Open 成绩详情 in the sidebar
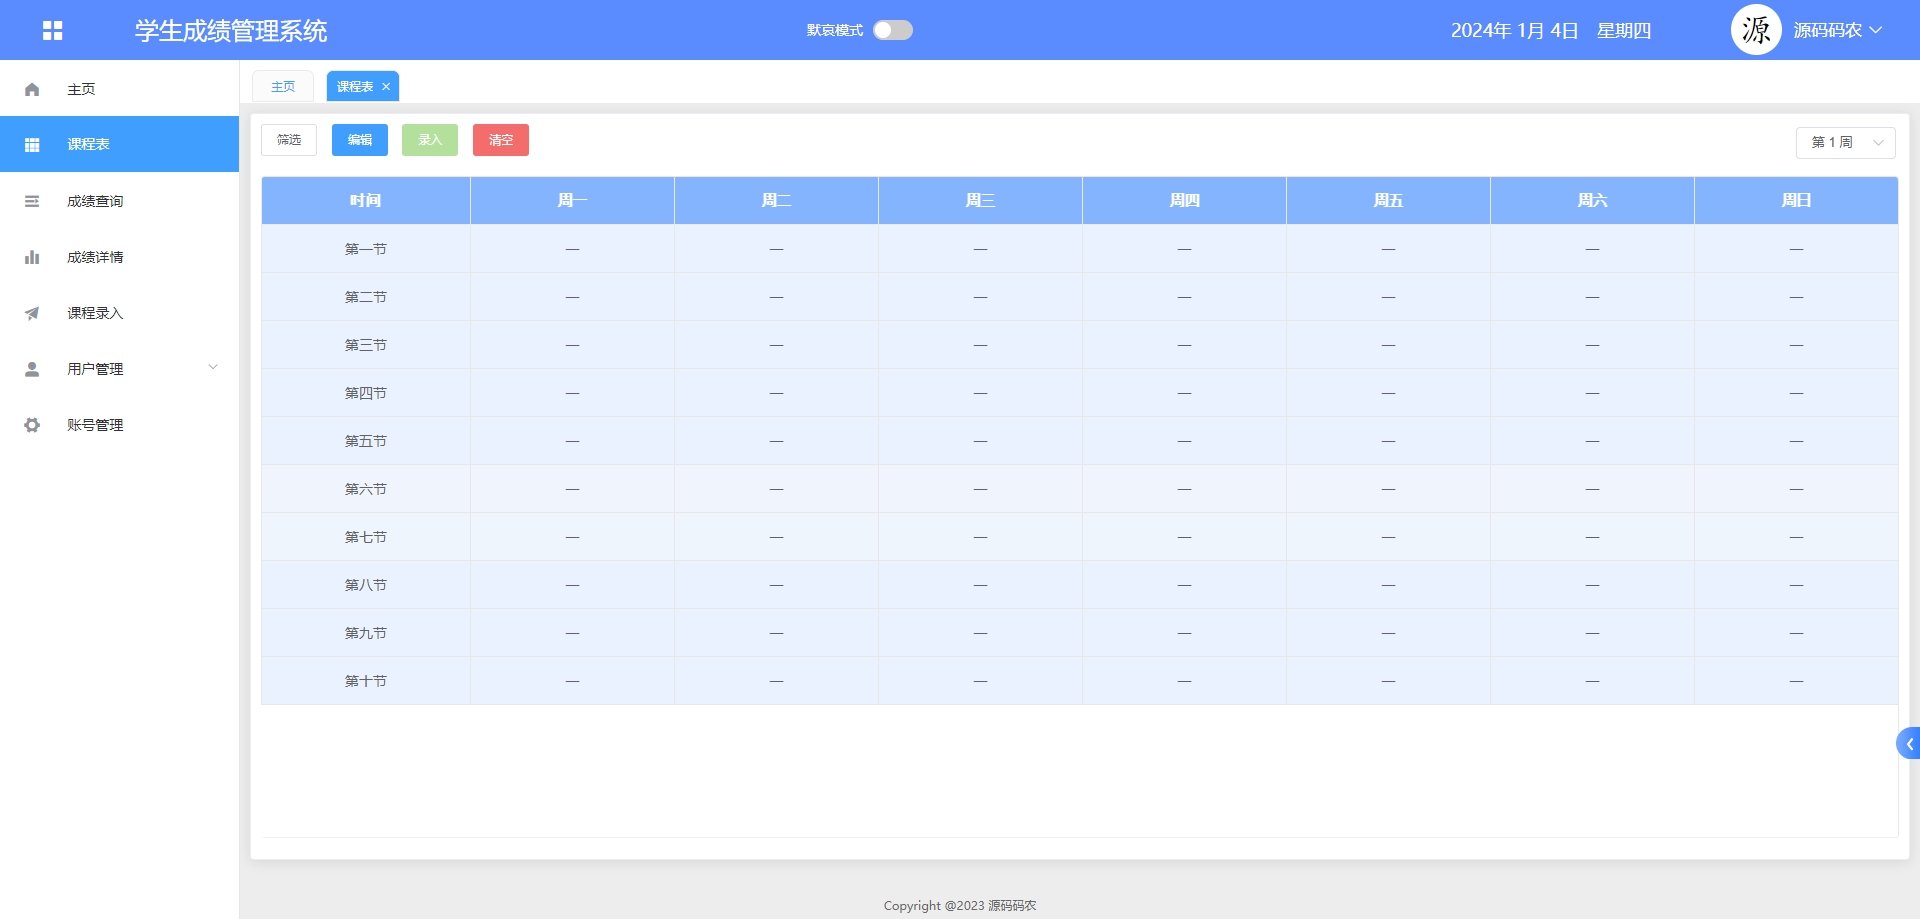 coord(120,257)
